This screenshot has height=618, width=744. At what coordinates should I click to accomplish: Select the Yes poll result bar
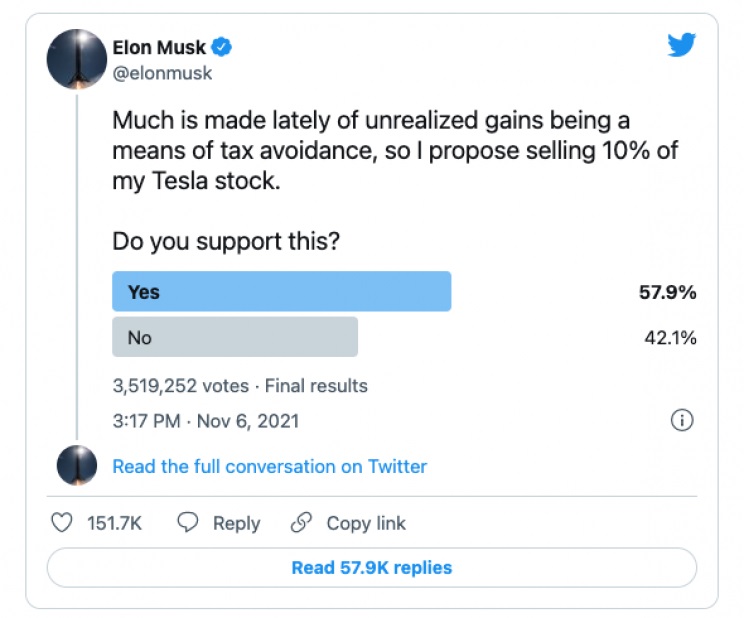pyautogui.click(x=281, y=292)
